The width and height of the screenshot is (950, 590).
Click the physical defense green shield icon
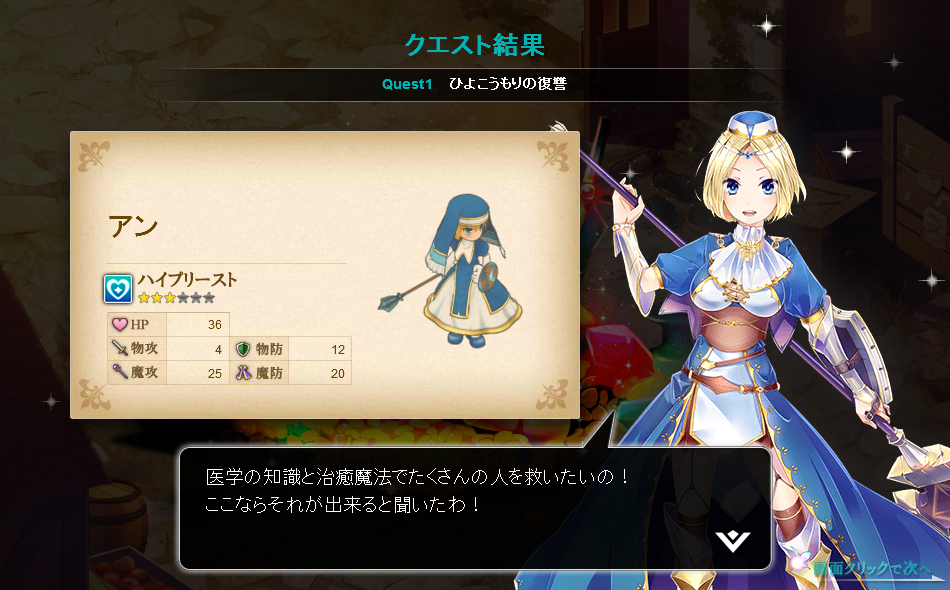(243, 348)
